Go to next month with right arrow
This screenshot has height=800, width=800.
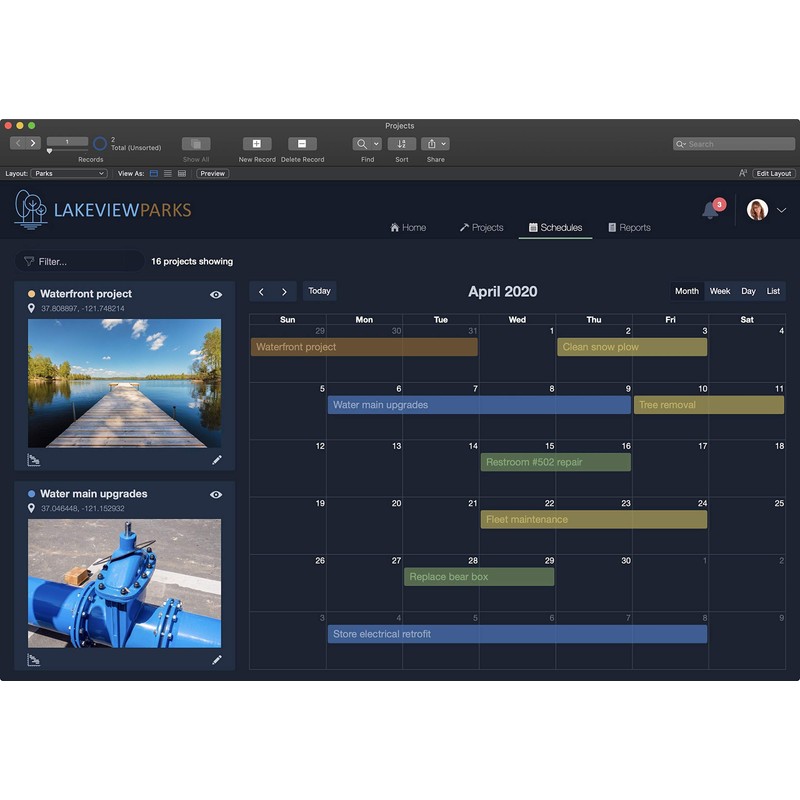pos(284,292)
